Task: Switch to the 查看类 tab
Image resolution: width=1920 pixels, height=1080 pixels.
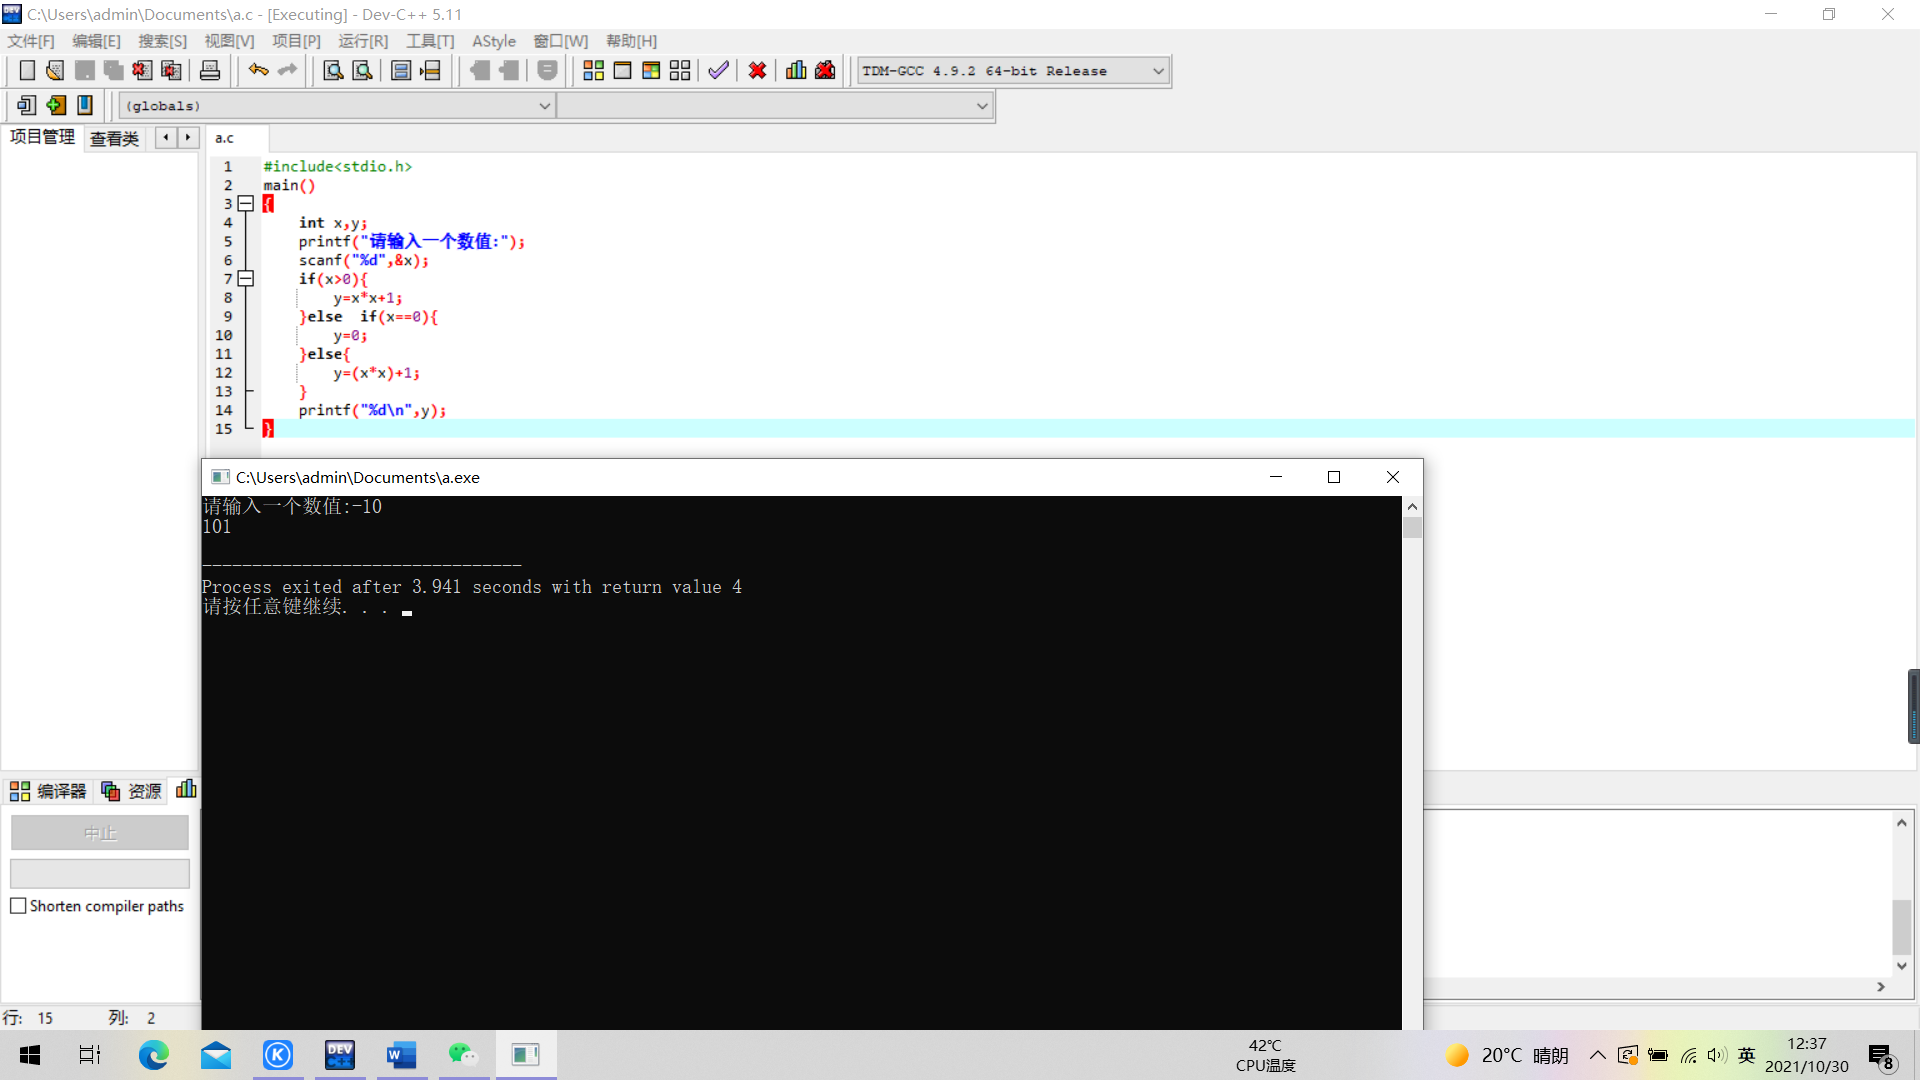Action: pos(114,138)
